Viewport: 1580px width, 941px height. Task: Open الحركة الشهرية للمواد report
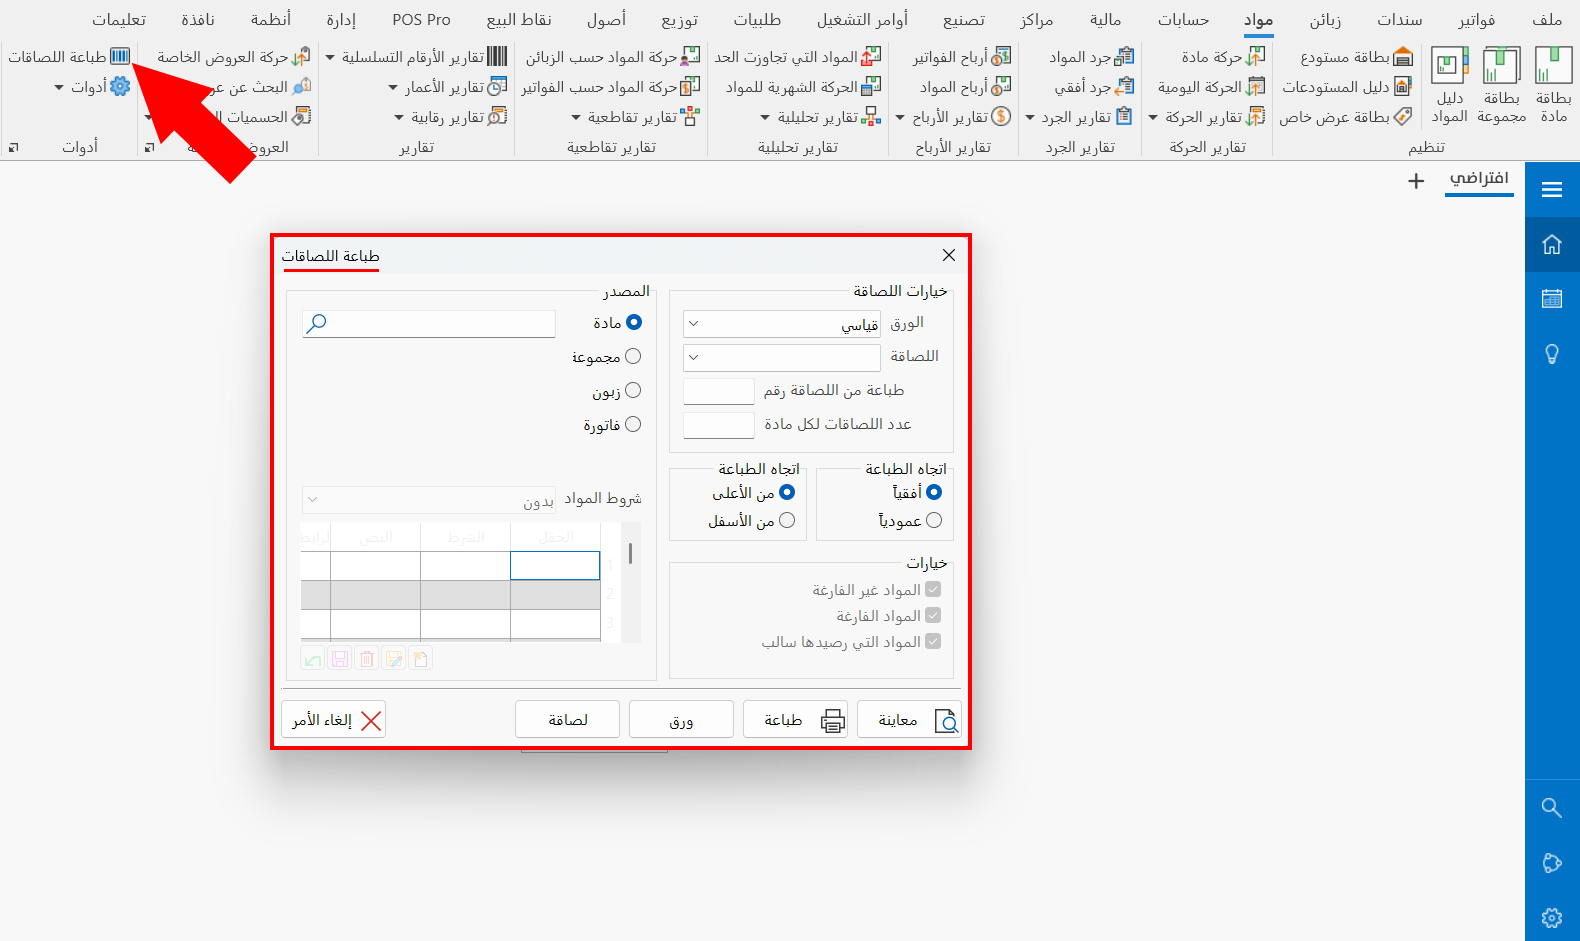(804, 87)
